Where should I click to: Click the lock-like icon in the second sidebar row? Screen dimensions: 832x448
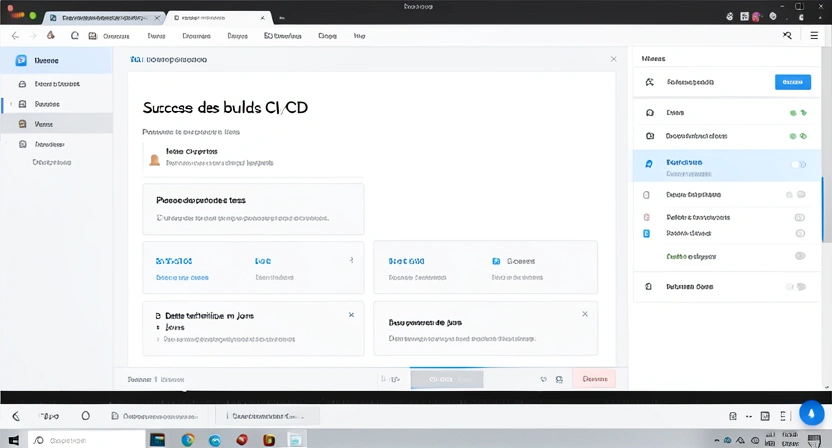pyautogui.click(x=22, y=84)
